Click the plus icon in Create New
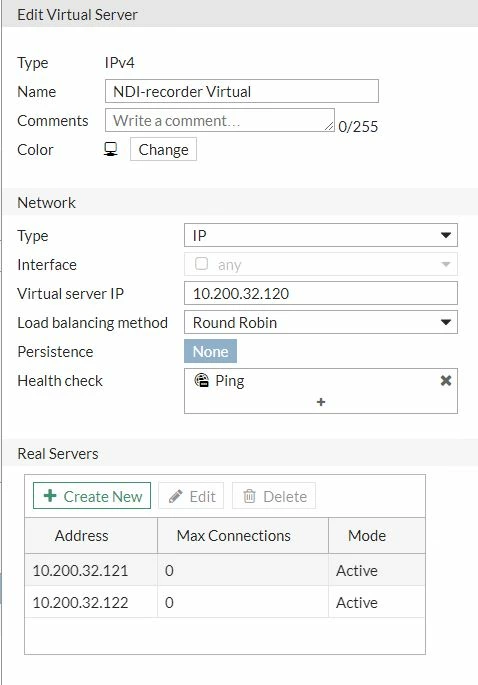 tap(50, 495)
